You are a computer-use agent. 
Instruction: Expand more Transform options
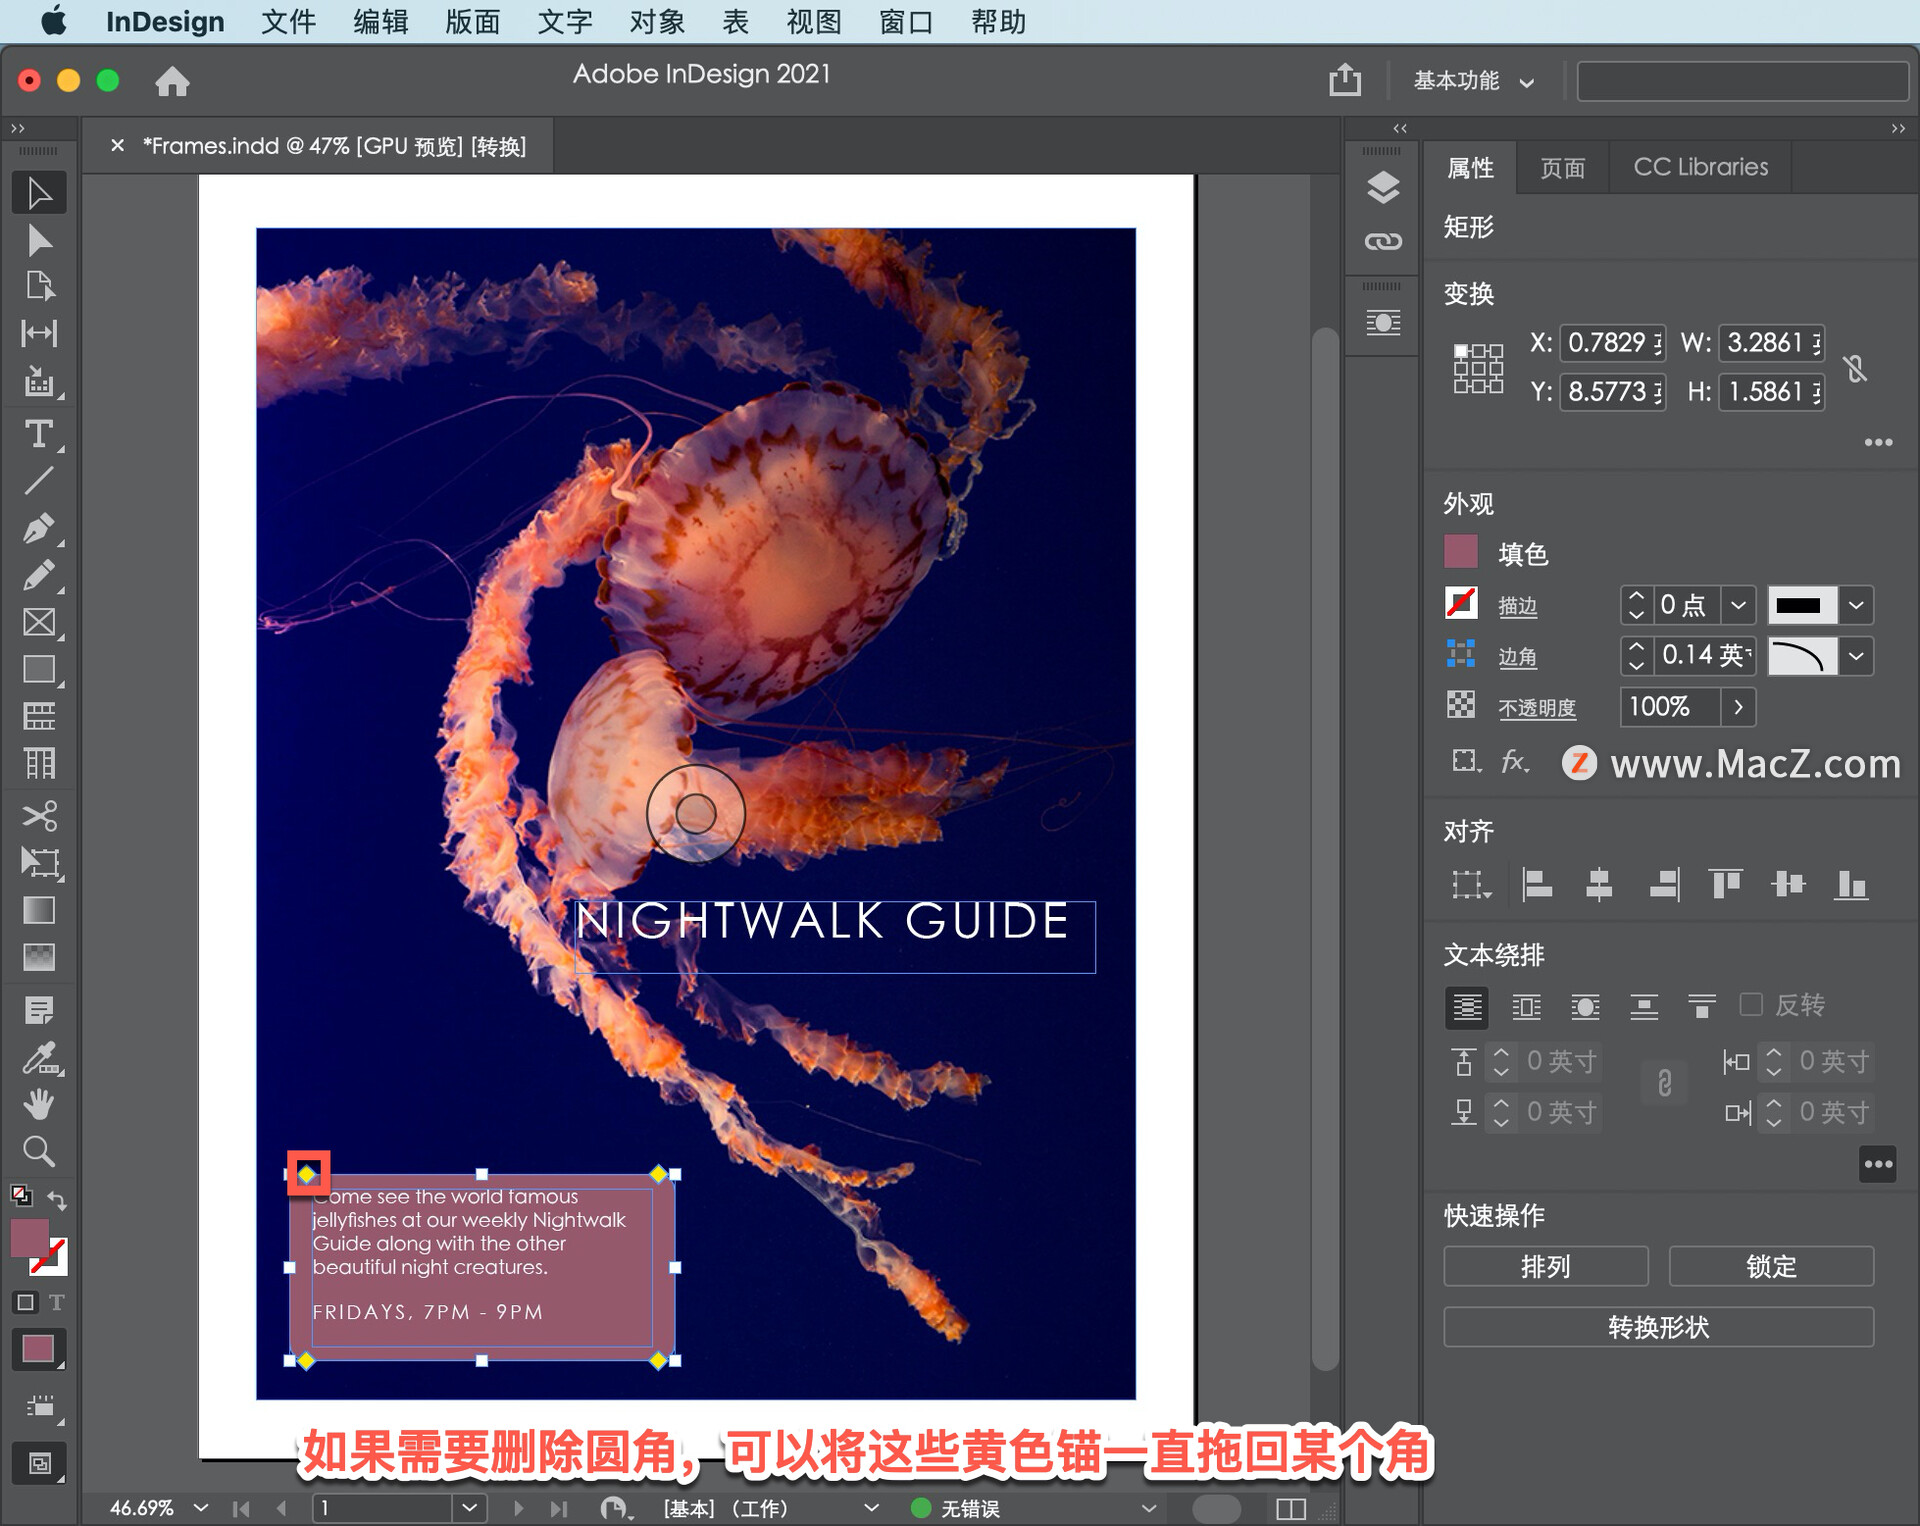click(1878, 442)
